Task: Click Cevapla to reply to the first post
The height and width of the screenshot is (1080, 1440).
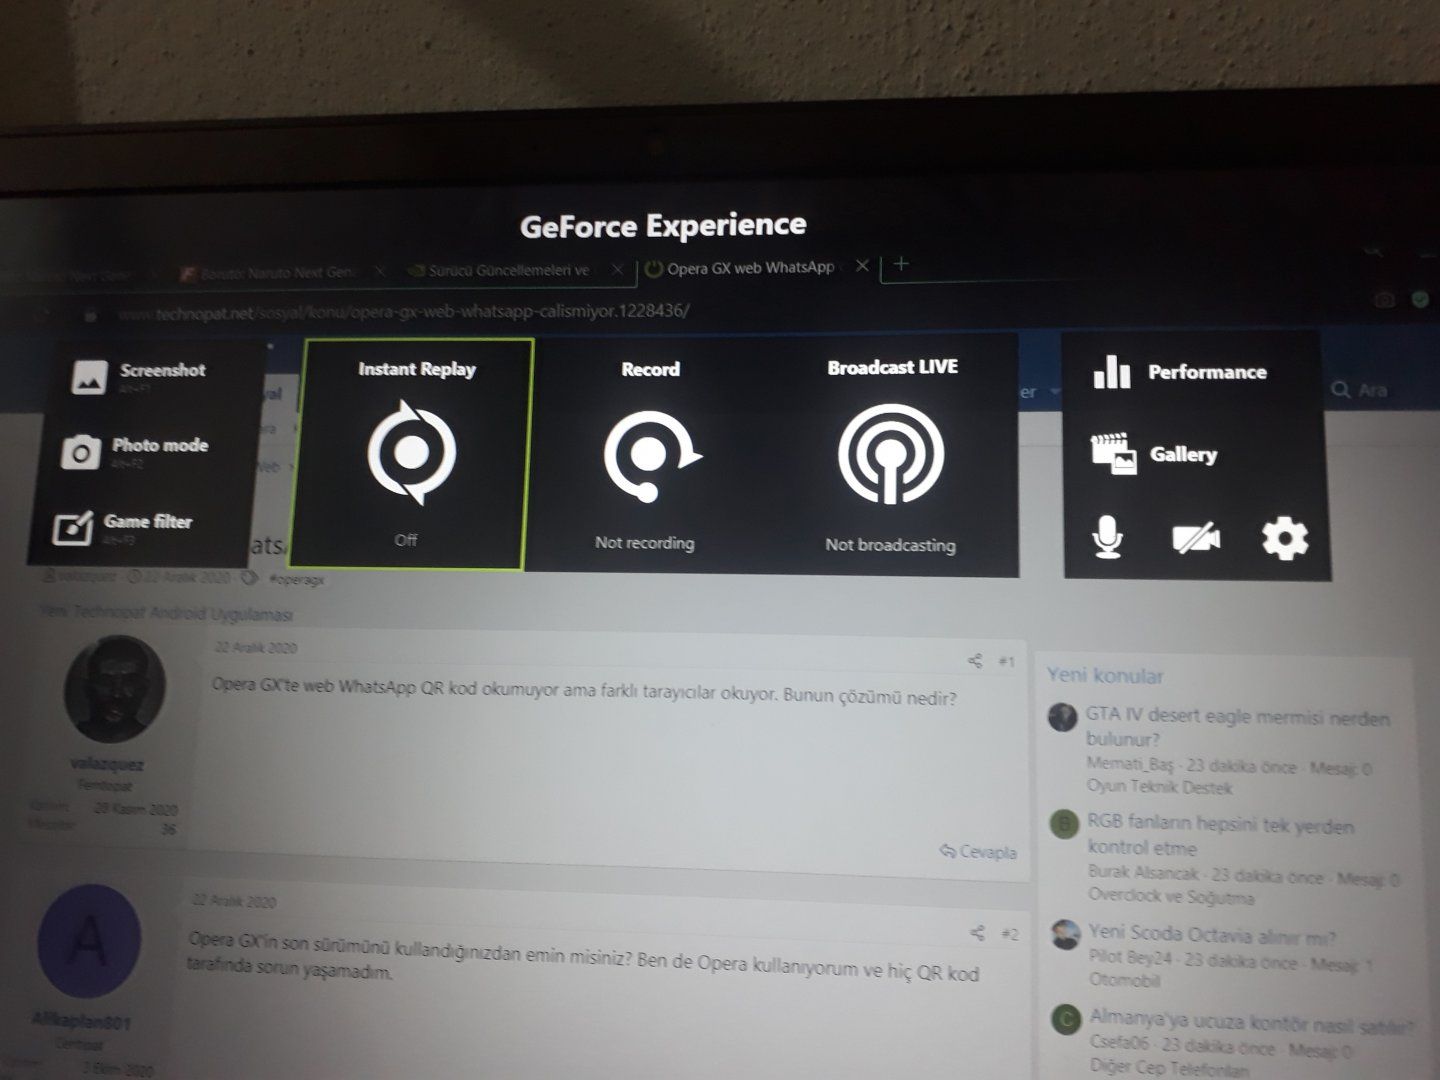Action: [x=978, y=852]
